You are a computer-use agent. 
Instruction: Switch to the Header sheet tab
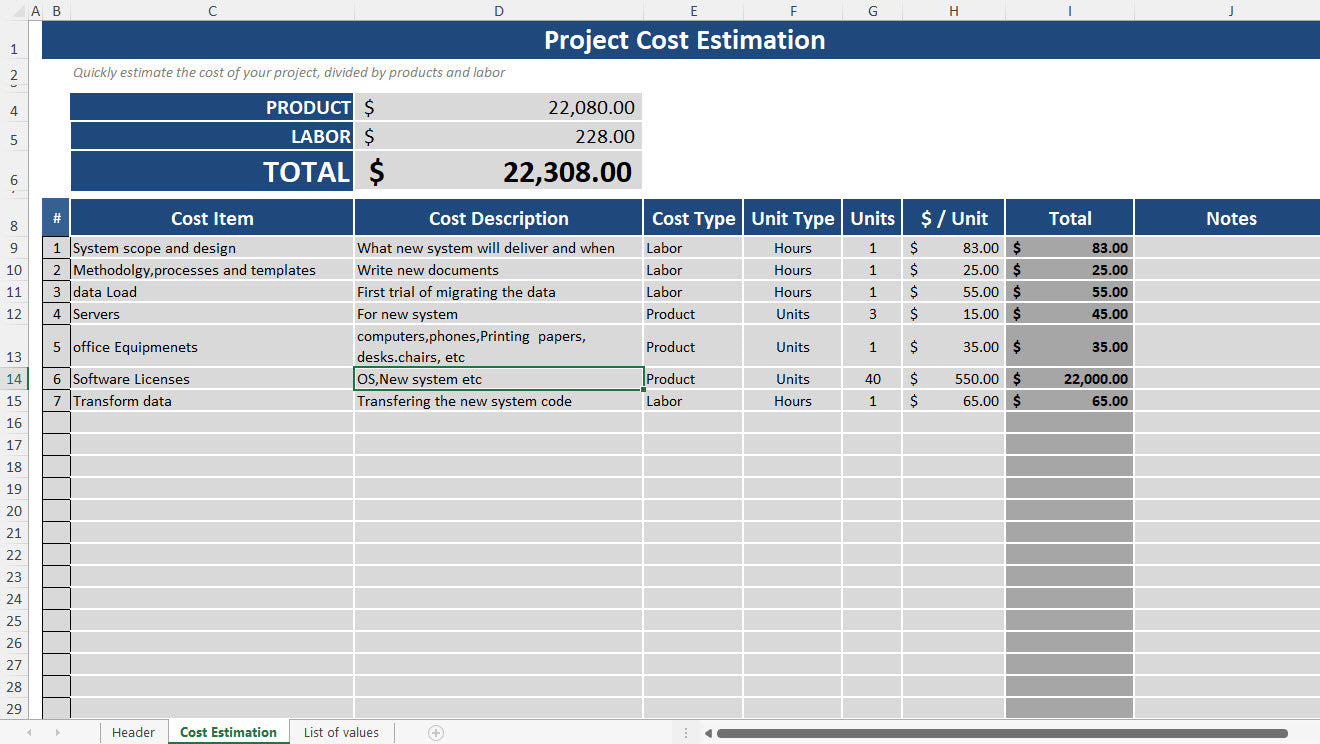pyautogui.click(x=133, y=732)
